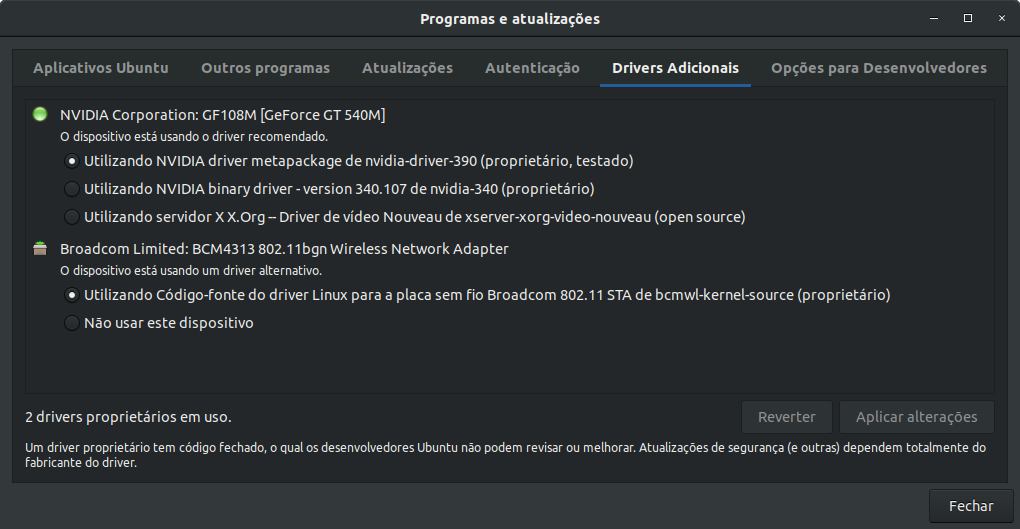Maximize the Programas e atualizações window
The image size is (1020, 529).
click(968, 18)
